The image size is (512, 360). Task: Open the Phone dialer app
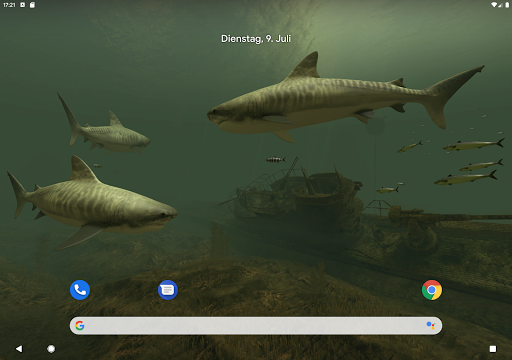(80, 290)
